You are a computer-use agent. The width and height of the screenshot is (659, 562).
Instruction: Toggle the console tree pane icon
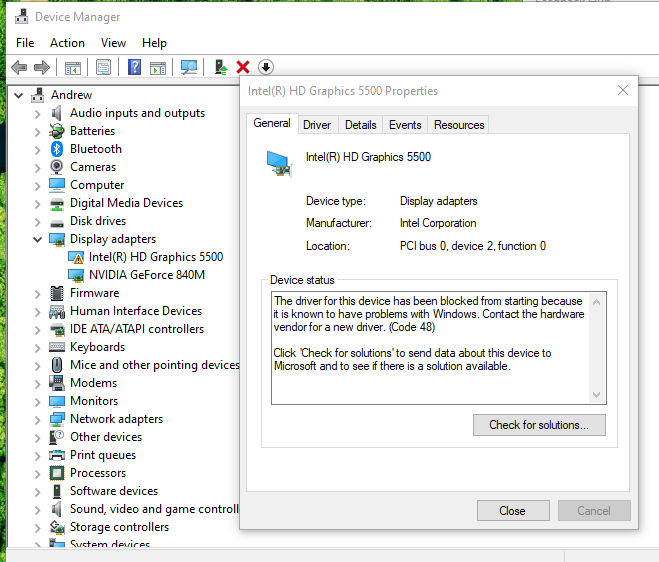click(73, 67)
